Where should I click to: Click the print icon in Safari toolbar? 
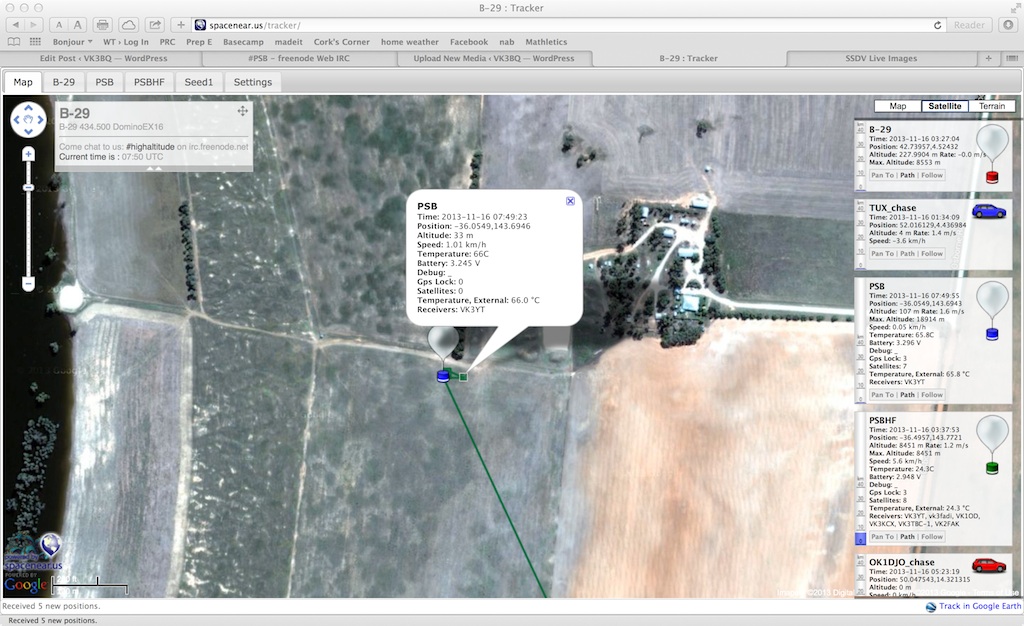pos(103,25)
